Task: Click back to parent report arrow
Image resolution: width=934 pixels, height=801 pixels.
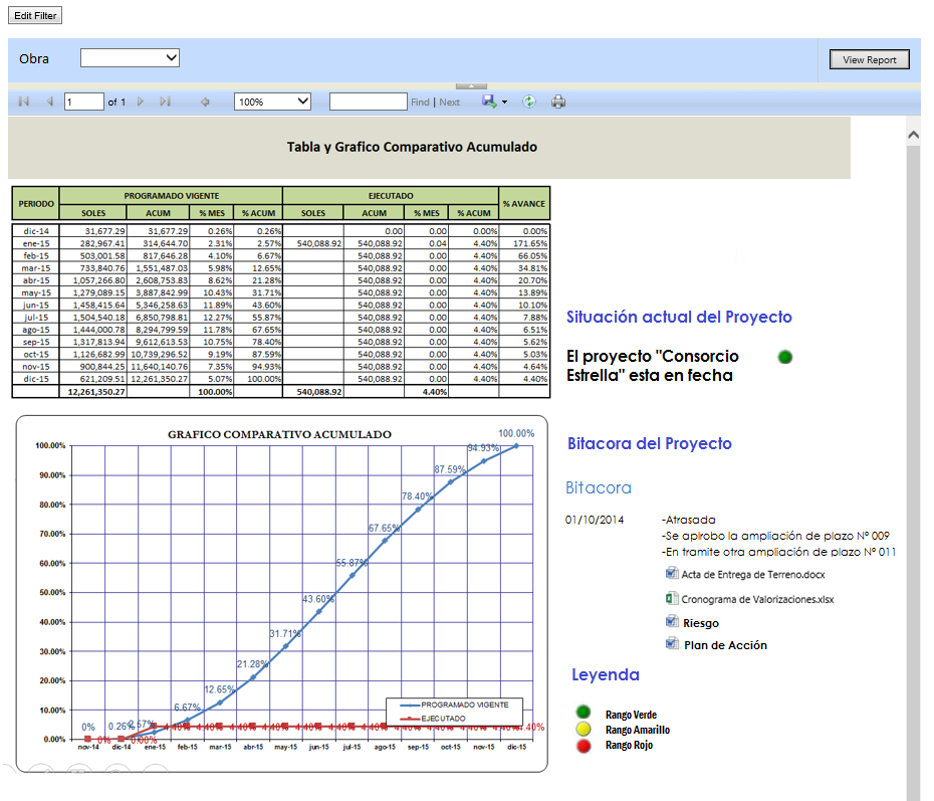Action: (205, 102)
